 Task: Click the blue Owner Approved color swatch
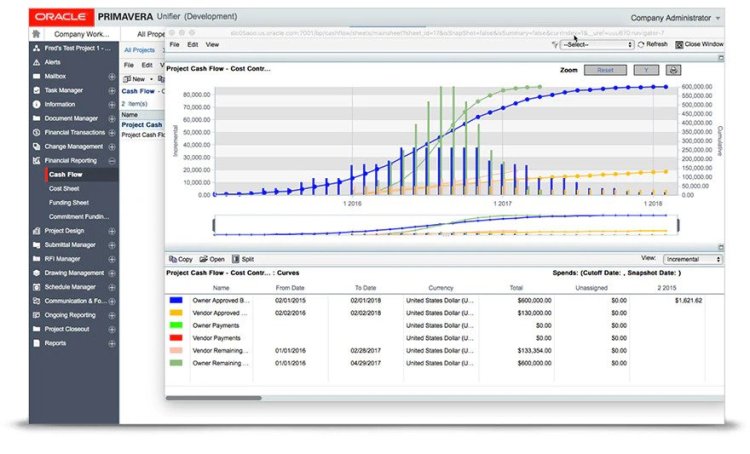point(177,299)
